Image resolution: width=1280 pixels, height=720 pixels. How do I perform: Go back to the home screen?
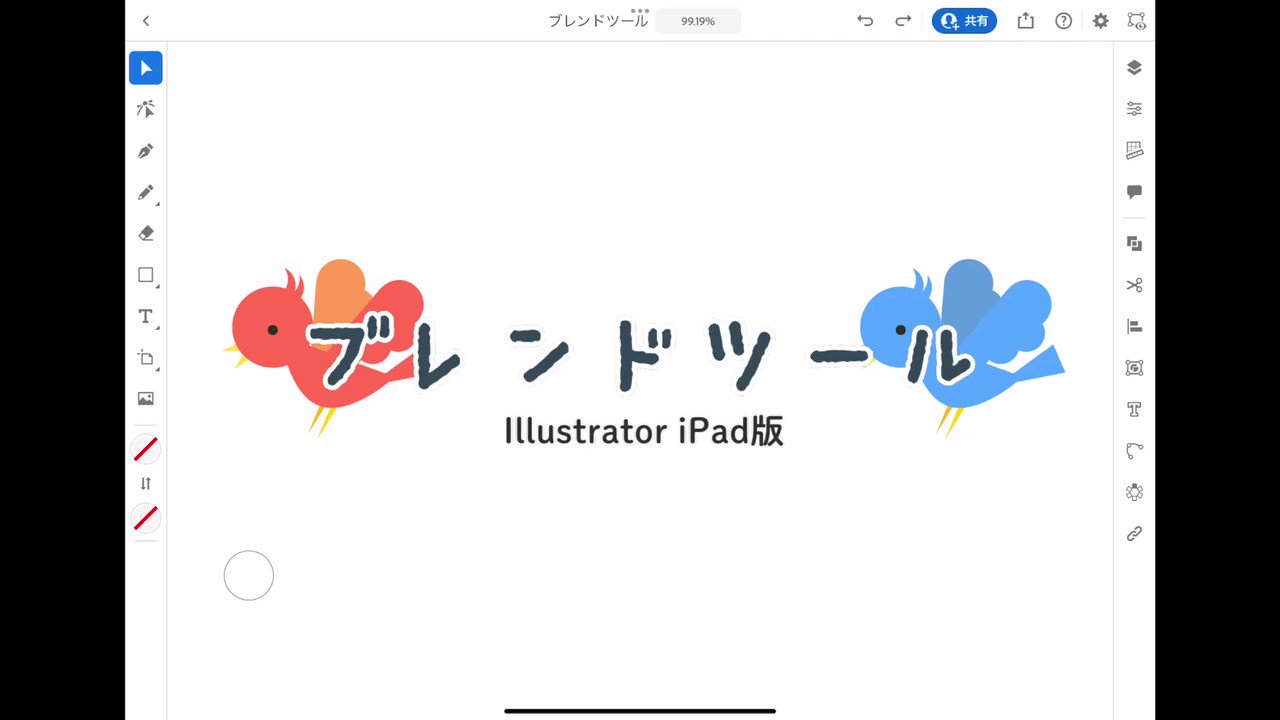tap(146, 21)
